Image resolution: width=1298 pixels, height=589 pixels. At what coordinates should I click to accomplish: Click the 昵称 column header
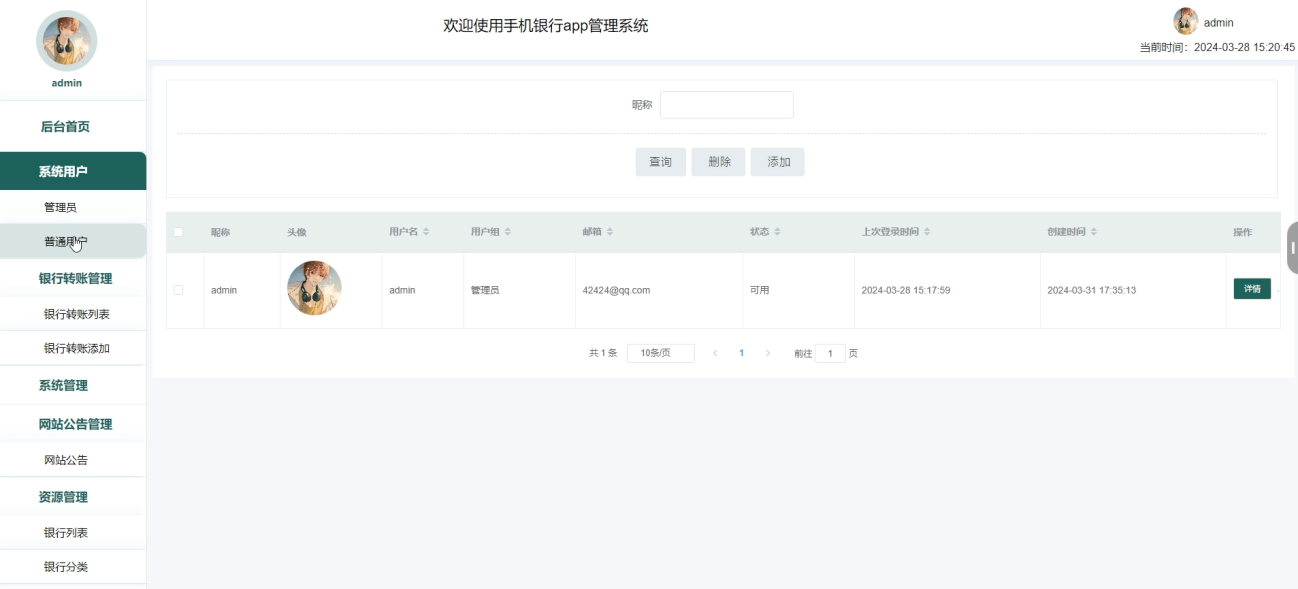coord(220,232)
